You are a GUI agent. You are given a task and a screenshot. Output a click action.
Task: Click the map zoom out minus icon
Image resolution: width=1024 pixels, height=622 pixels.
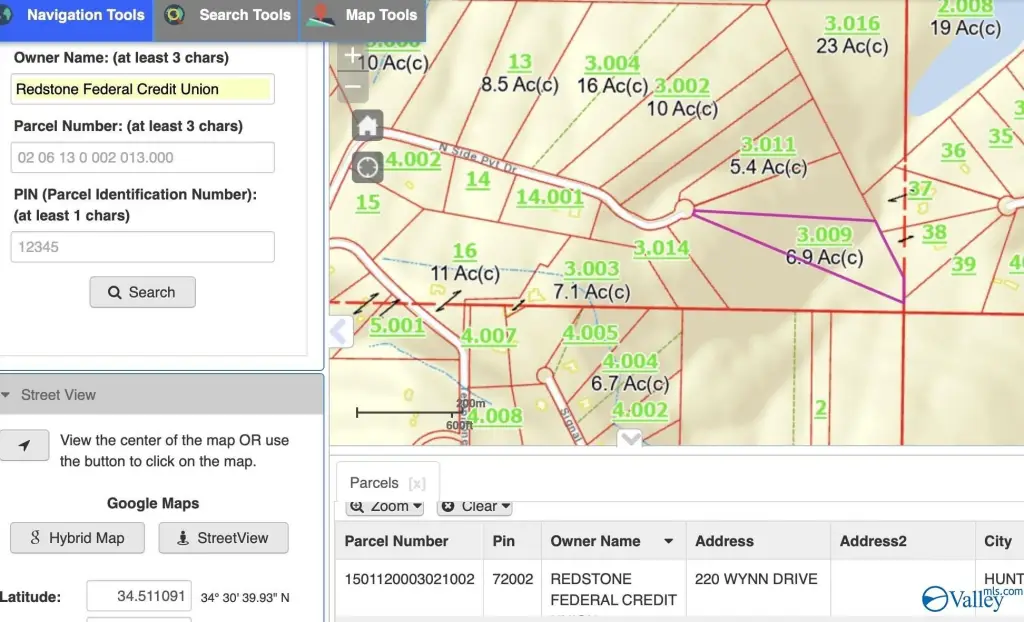tap(353, 87)
